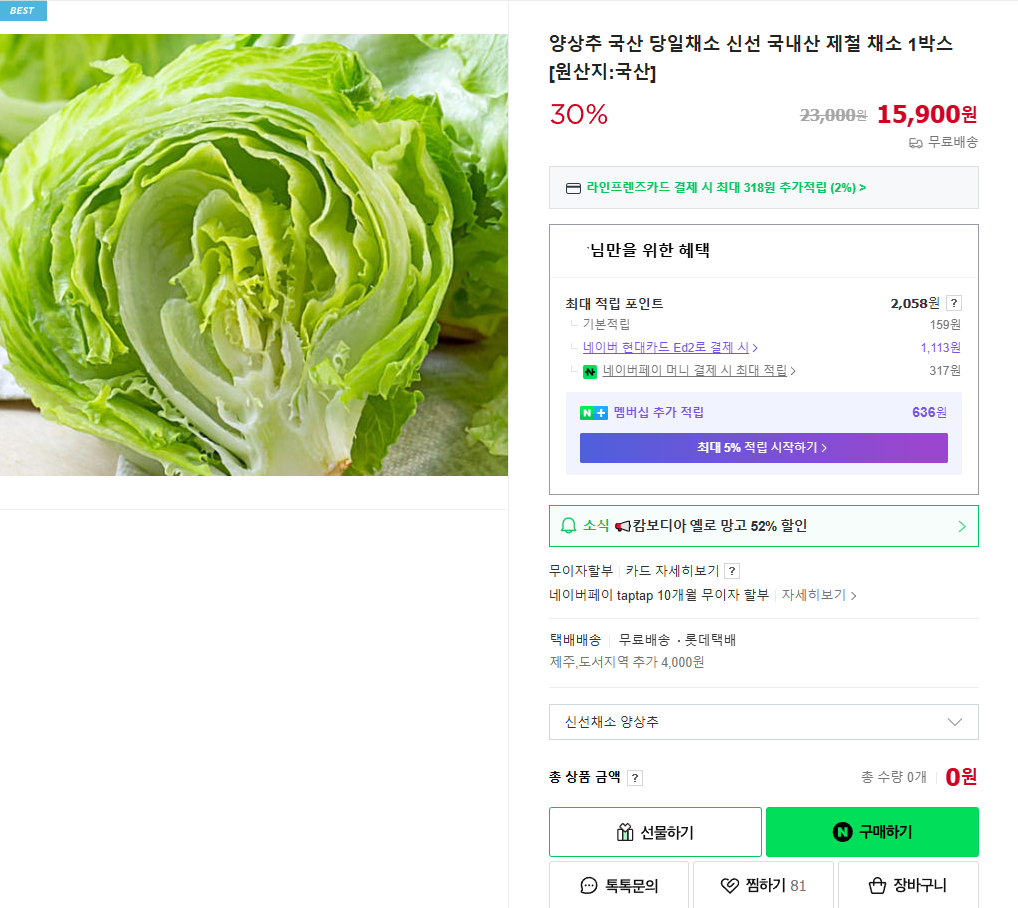Viewport: 1018px width, 908px height.
Task: Click the green Naver Pay money icon
Action: coord(590,371)
